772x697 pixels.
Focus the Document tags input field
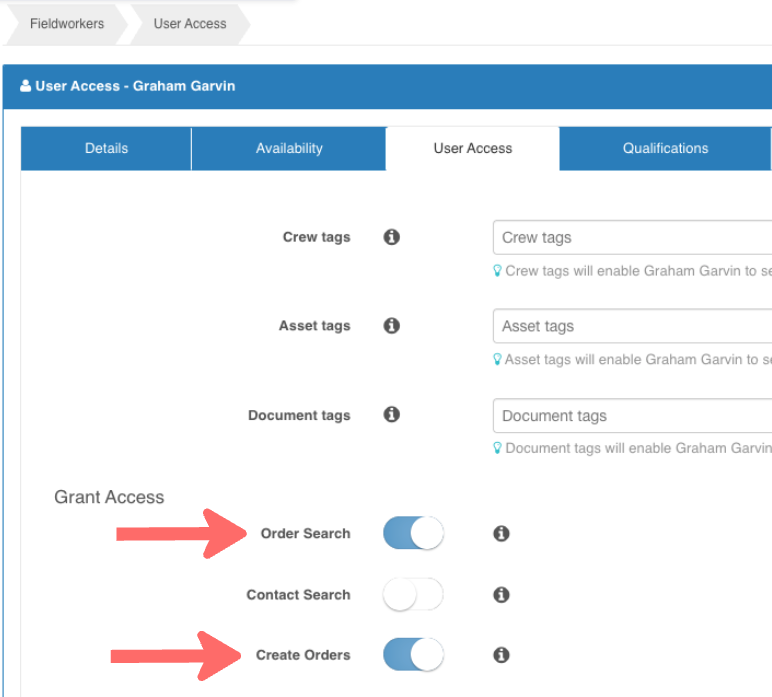click(632, 415)
